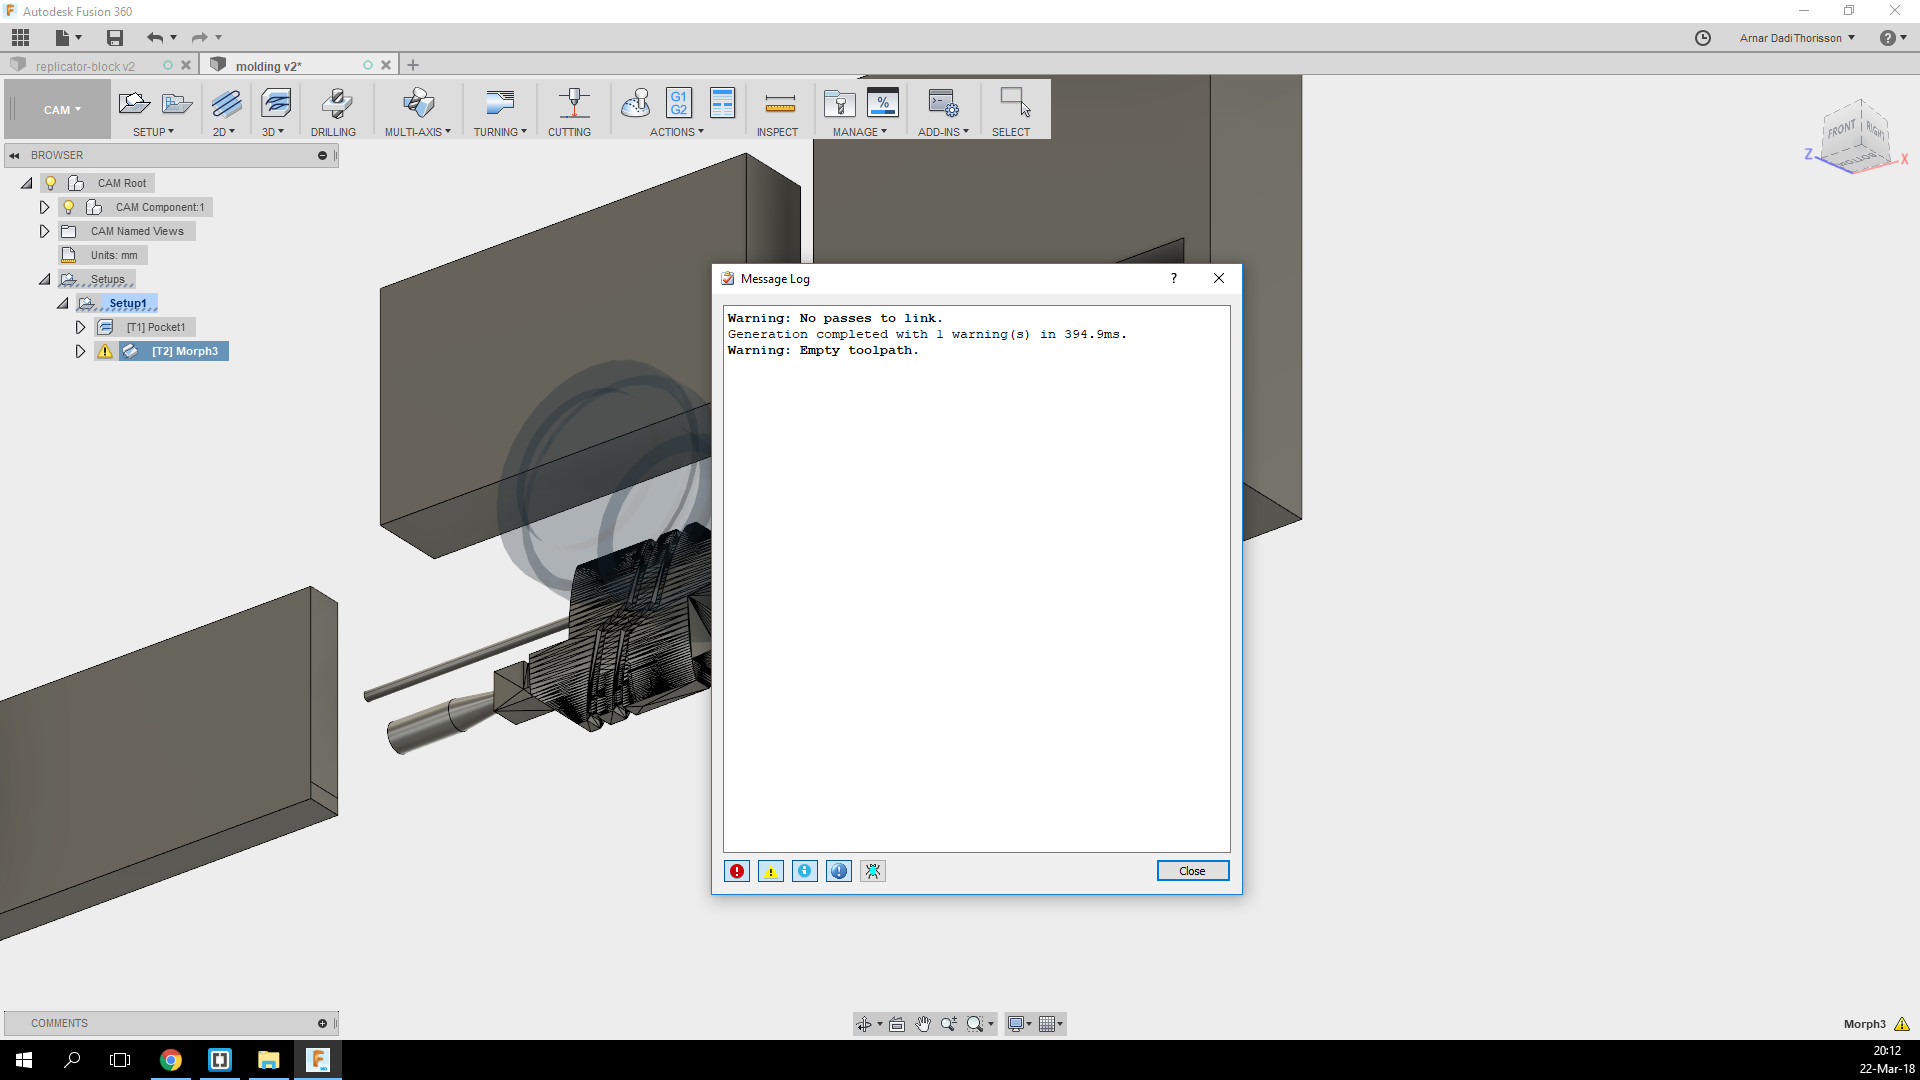
Task: Open Chrome from the Windows taskbar
Action: pos(171,1060)
